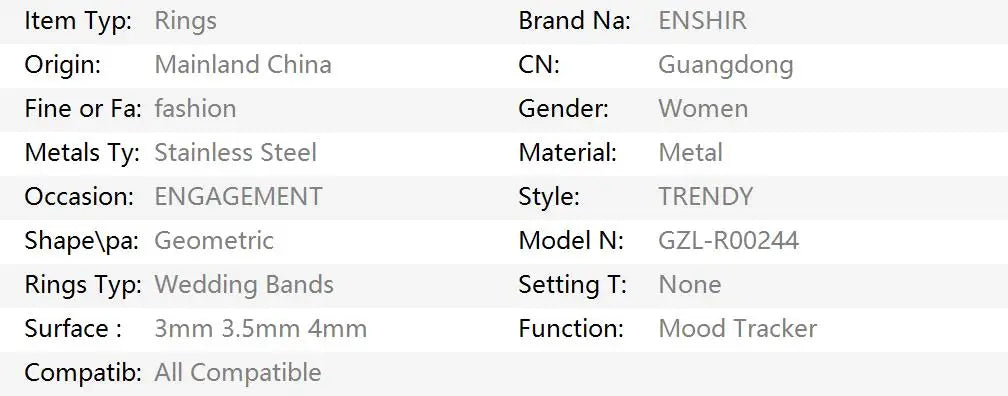Click the Wedding Bands rings type
The image size is (1008, 396).
(244, 285)
